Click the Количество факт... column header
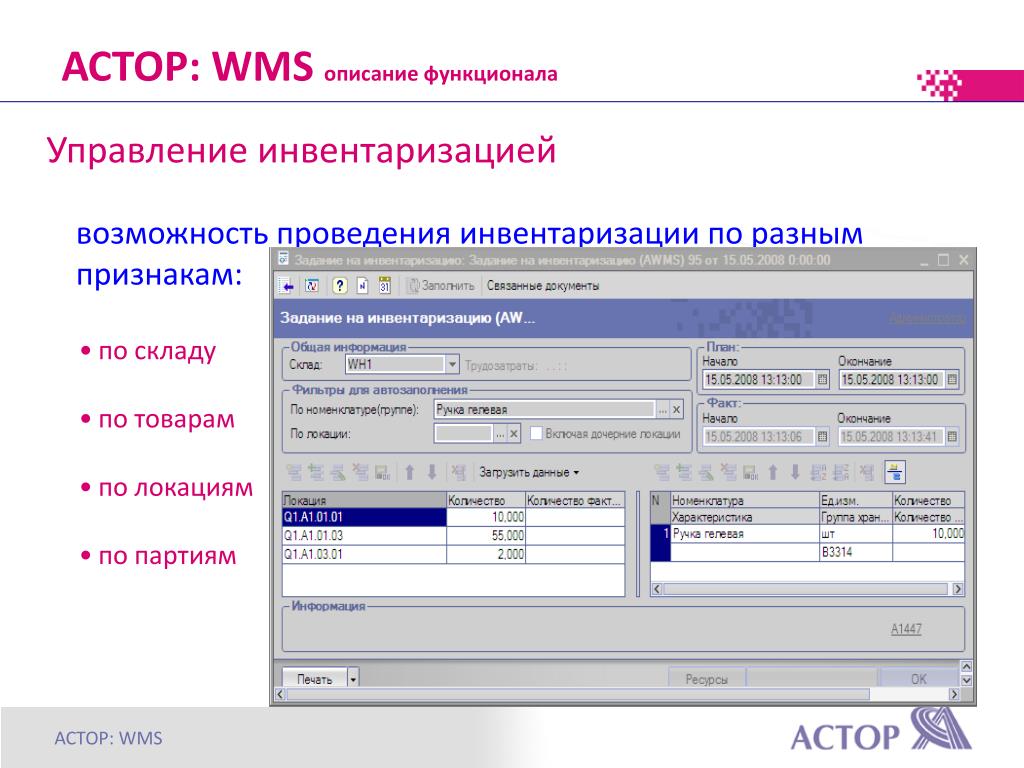This screenshot has height=768, width=1024. click(x=575, y=500)
